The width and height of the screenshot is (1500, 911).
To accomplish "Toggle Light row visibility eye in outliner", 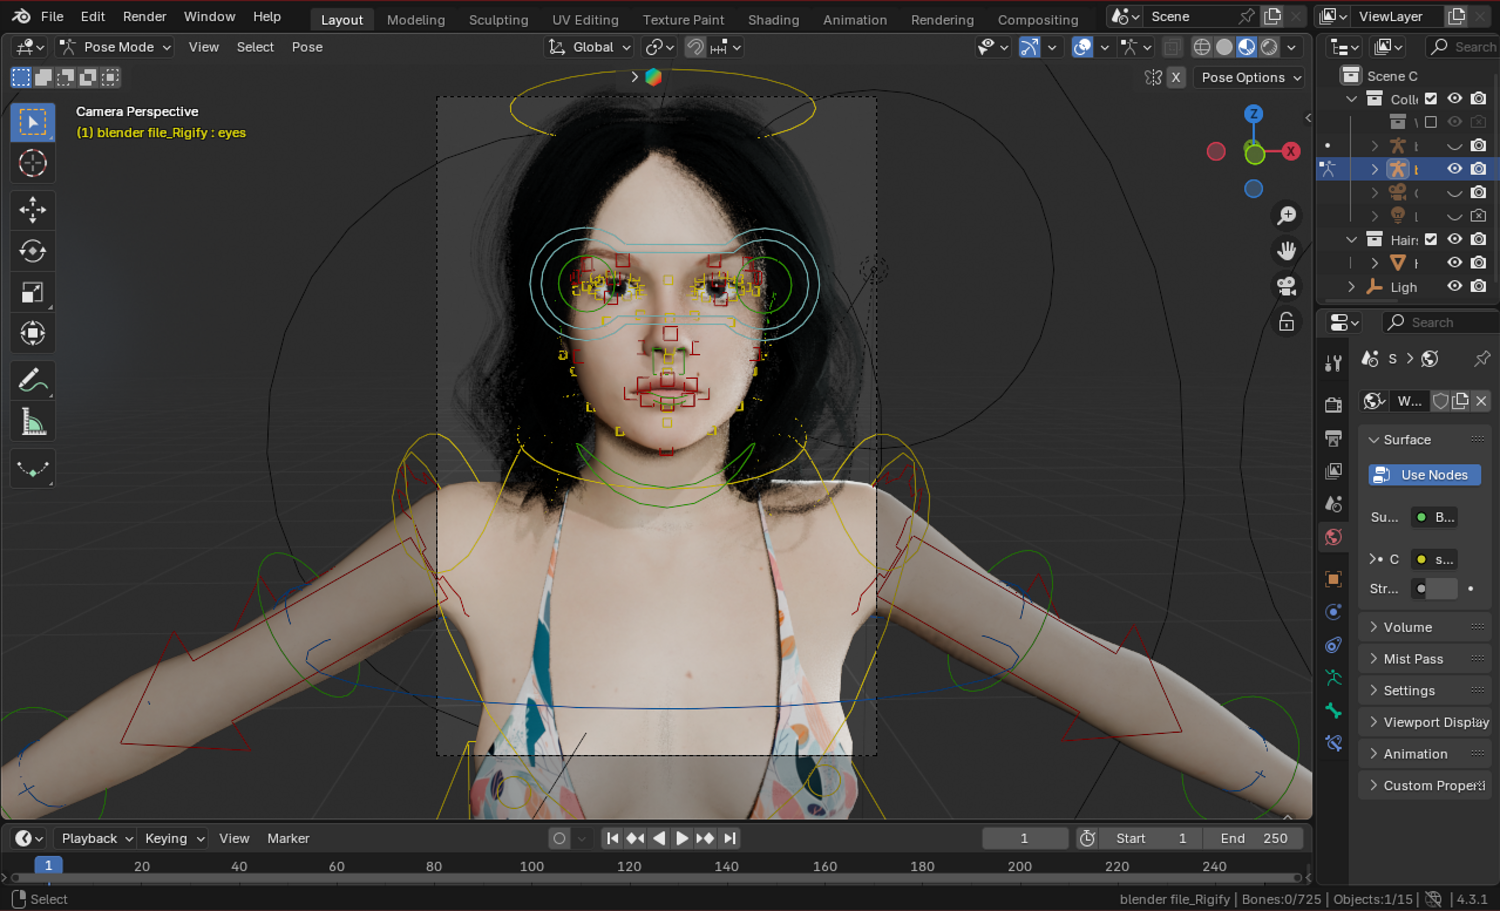I will click(1455, 286).
